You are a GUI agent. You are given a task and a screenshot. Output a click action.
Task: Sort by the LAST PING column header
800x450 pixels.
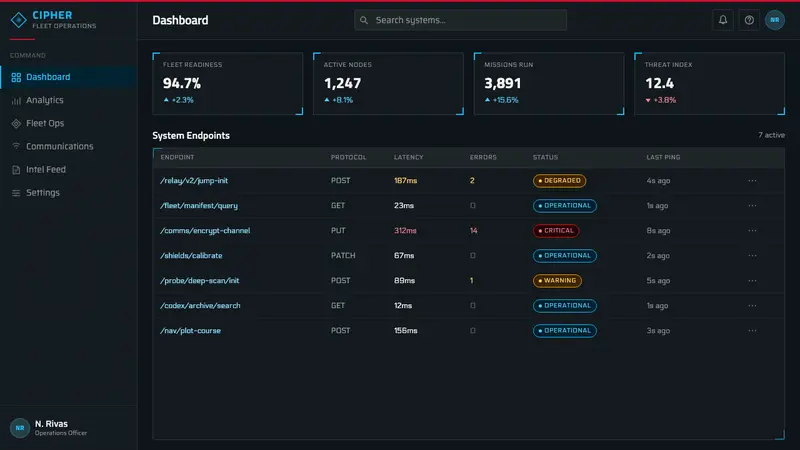pos(663,157)
